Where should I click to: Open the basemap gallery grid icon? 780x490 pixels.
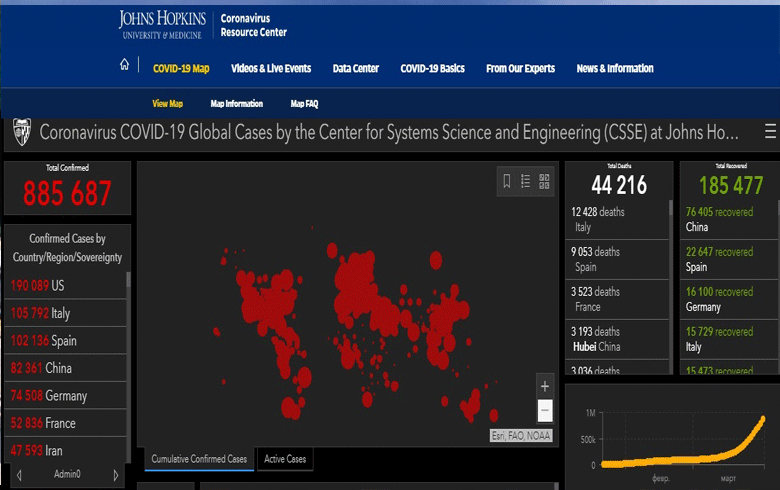545,181
